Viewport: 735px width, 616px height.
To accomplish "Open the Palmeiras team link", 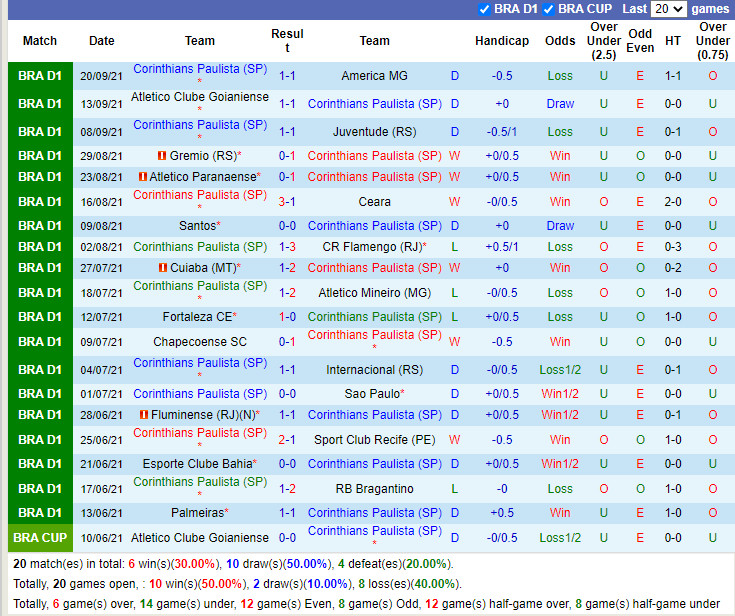I will 196,513.
